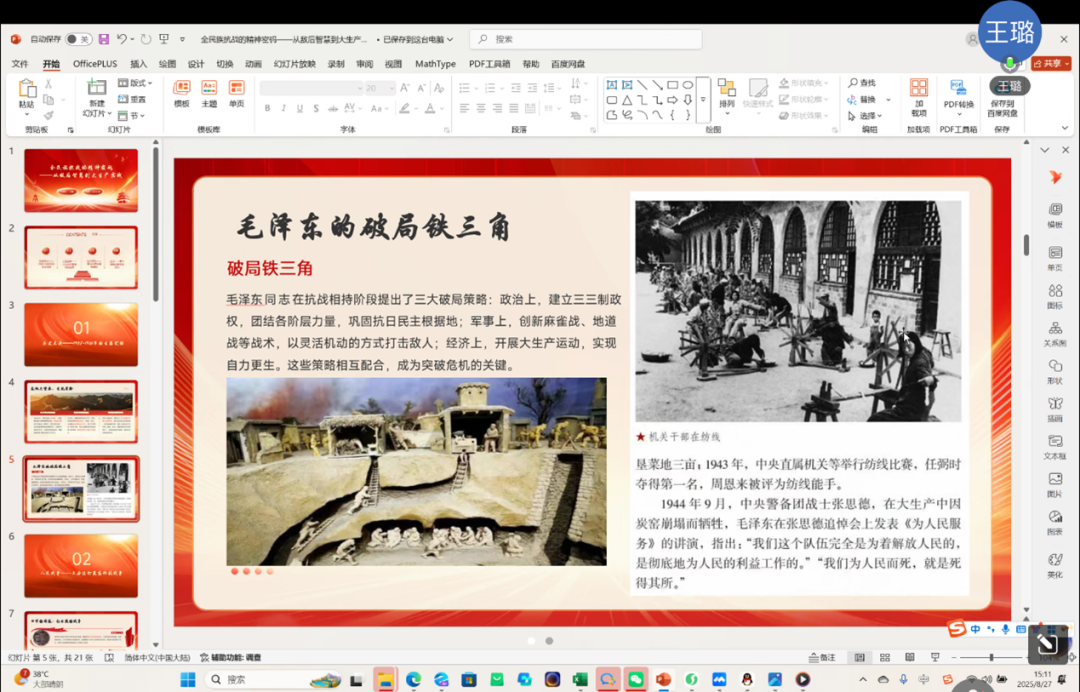Click the Undo arrow icon

(121, 39)
